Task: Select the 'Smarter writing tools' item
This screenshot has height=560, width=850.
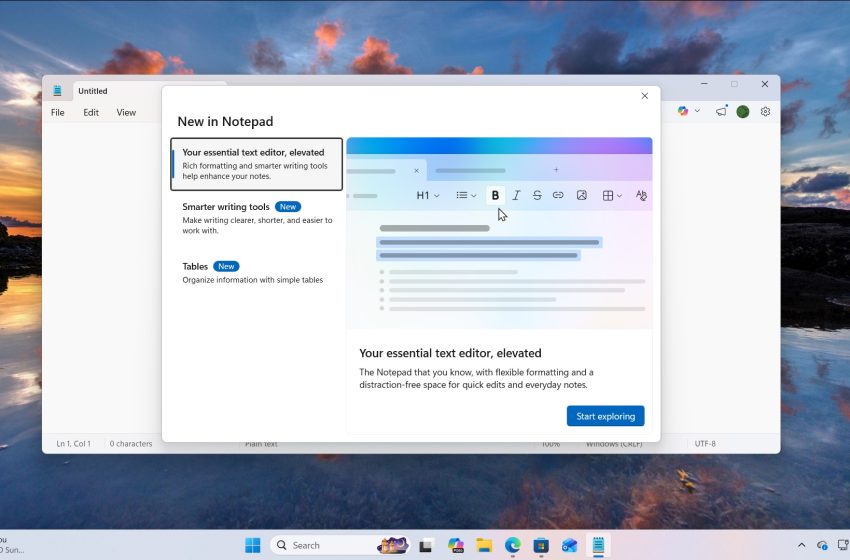Action: pyautogui.click(x=256, y=218)
